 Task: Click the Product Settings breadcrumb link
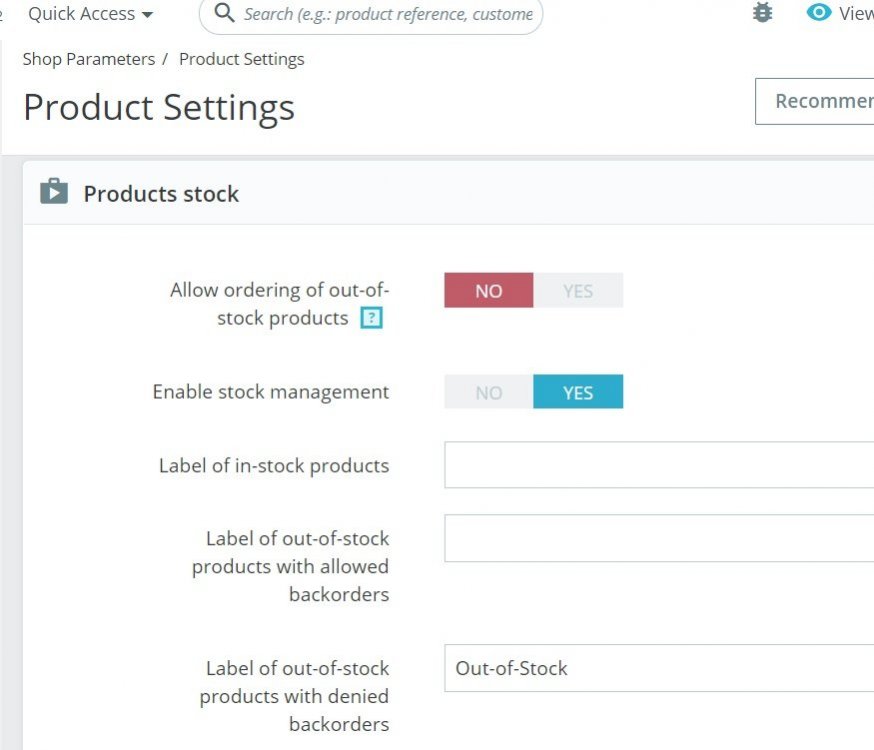(x=241, y=59)
